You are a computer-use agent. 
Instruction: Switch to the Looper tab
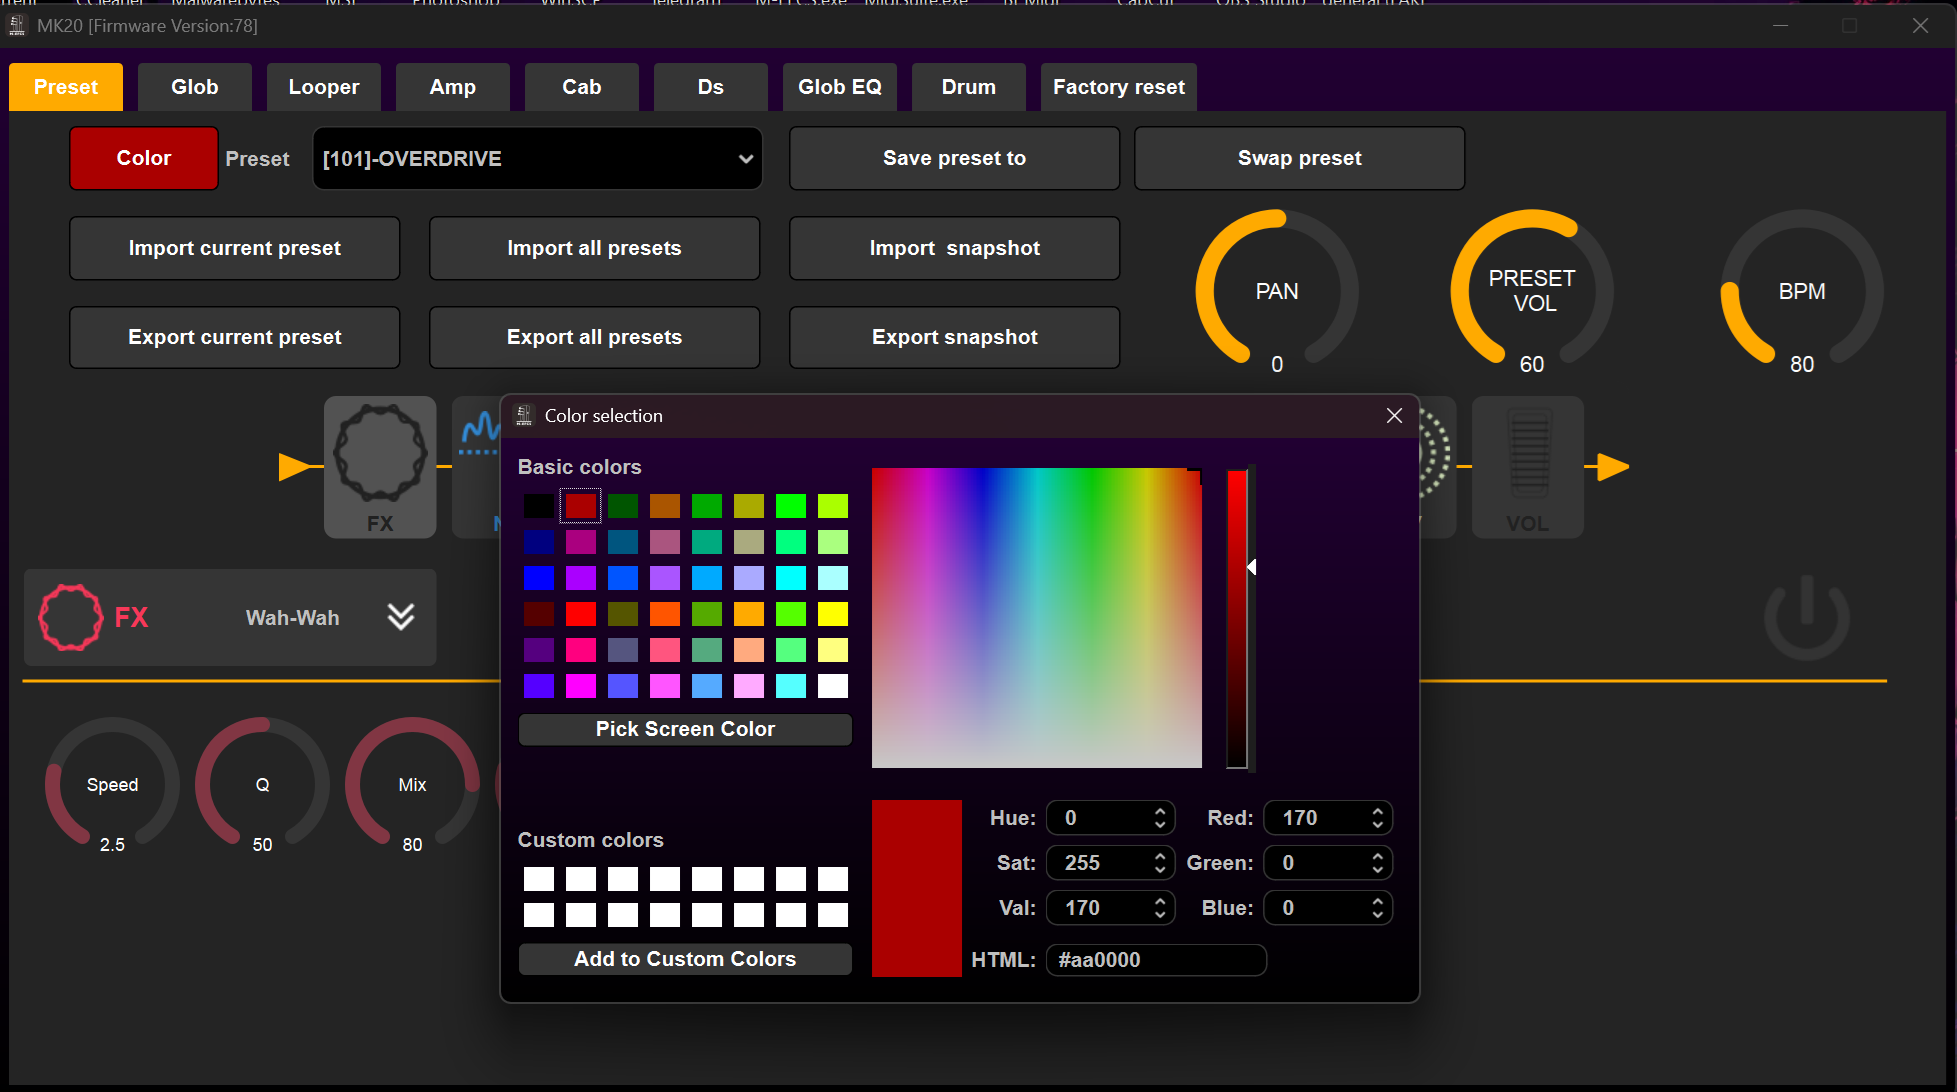tap(323, 87)
